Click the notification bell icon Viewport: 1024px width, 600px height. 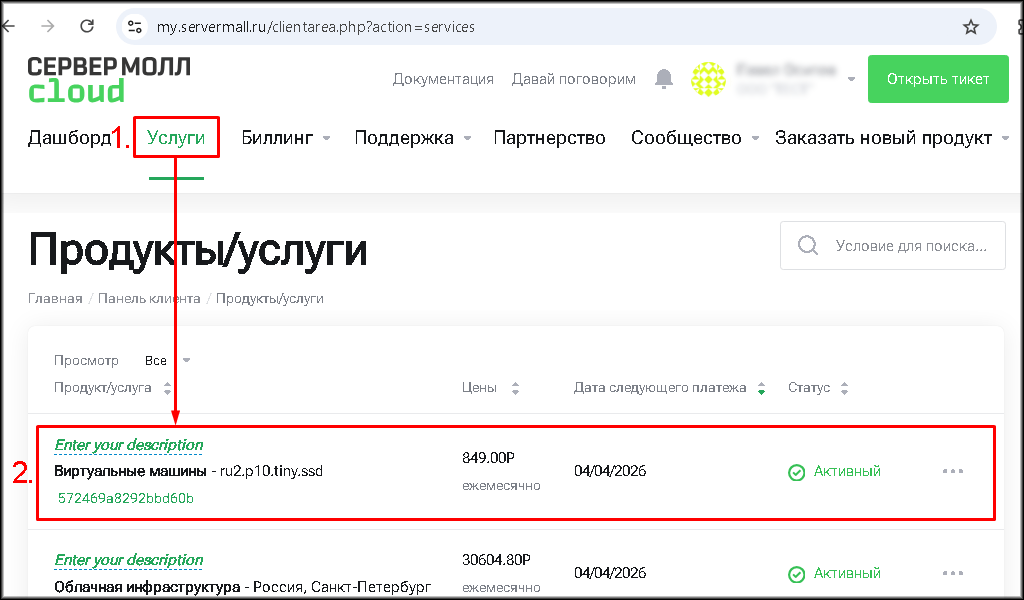tap(664, 79)
